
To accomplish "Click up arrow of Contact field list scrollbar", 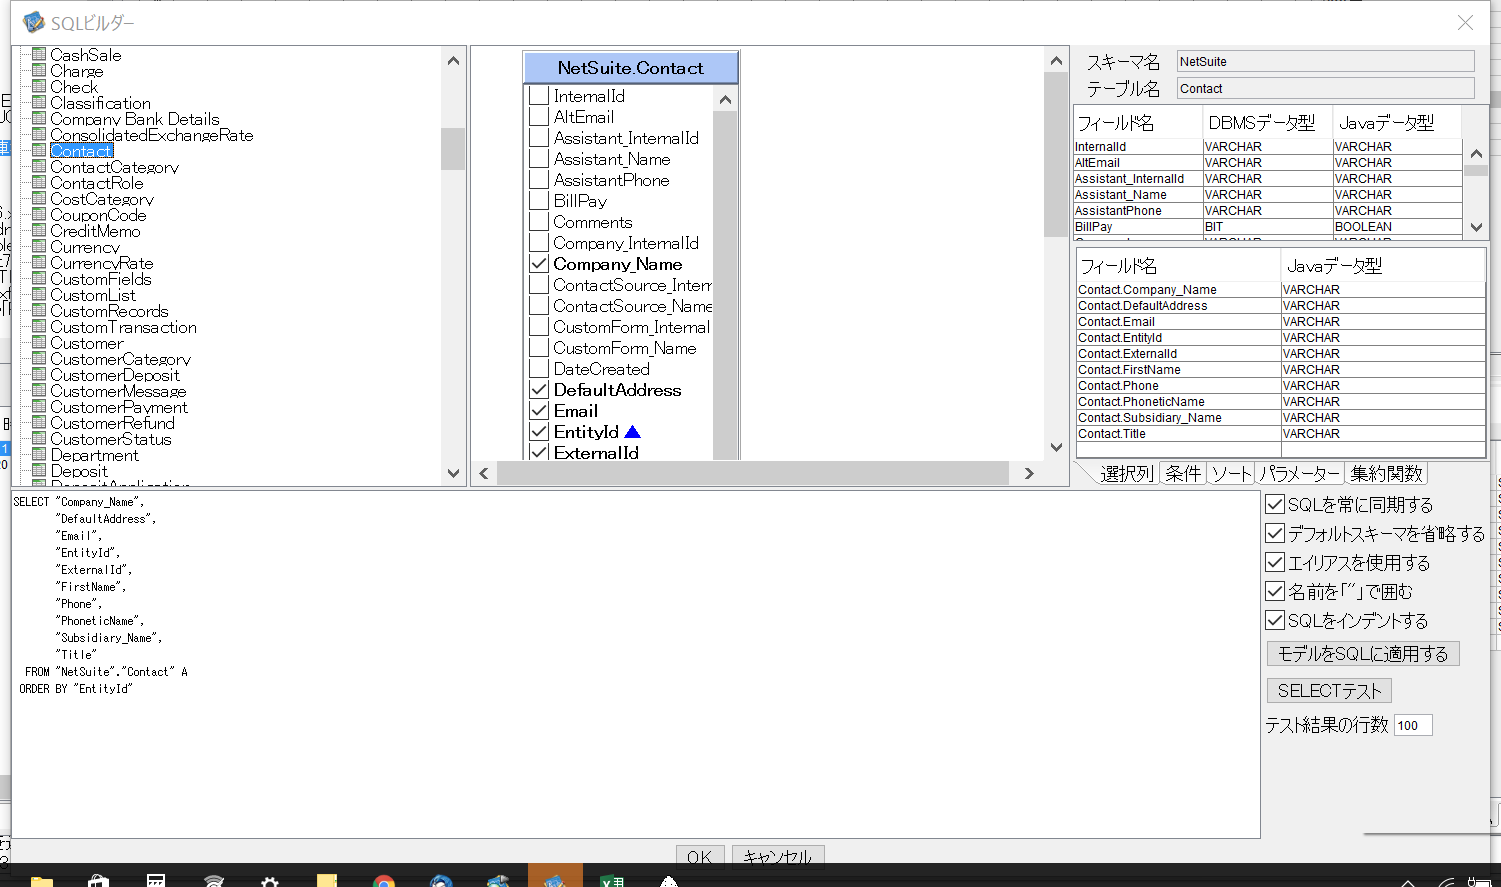I will point(725,99).
